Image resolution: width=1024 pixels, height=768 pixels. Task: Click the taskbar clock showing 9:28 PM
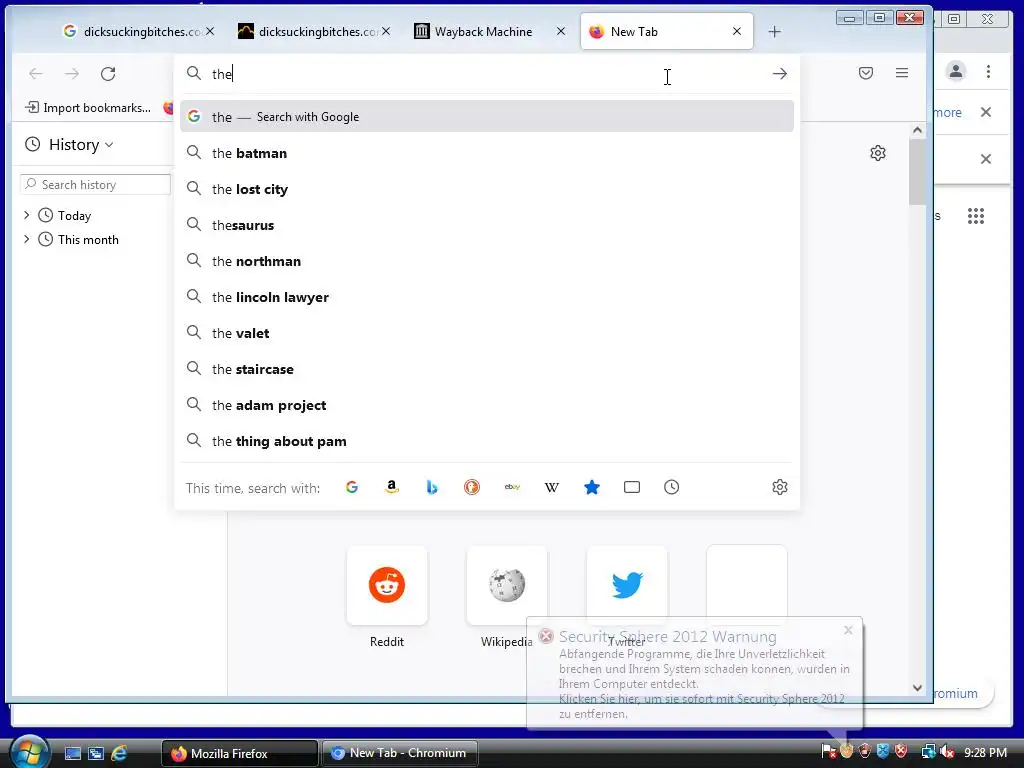tap(985, 752)
